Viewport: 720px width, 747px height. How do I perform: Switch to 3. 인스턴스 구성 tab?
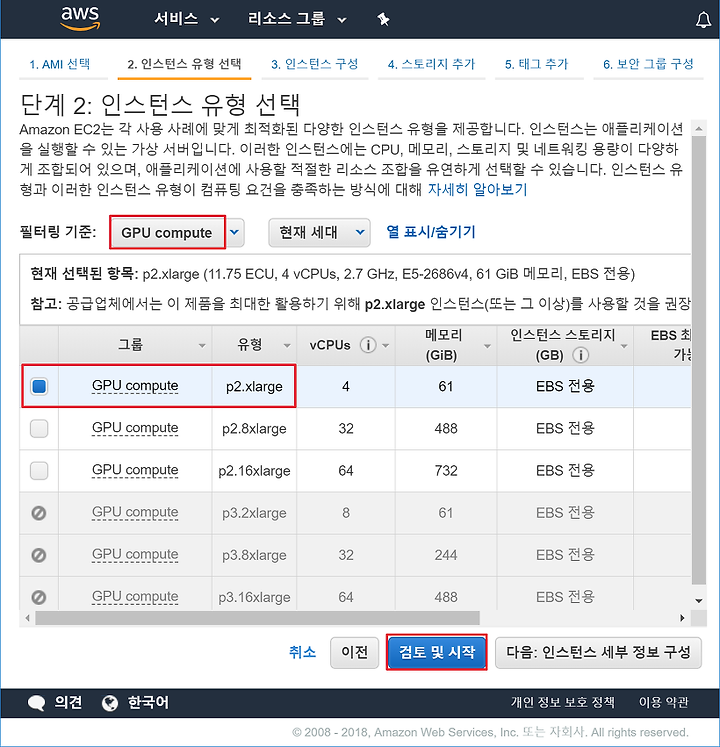[314, 64]
